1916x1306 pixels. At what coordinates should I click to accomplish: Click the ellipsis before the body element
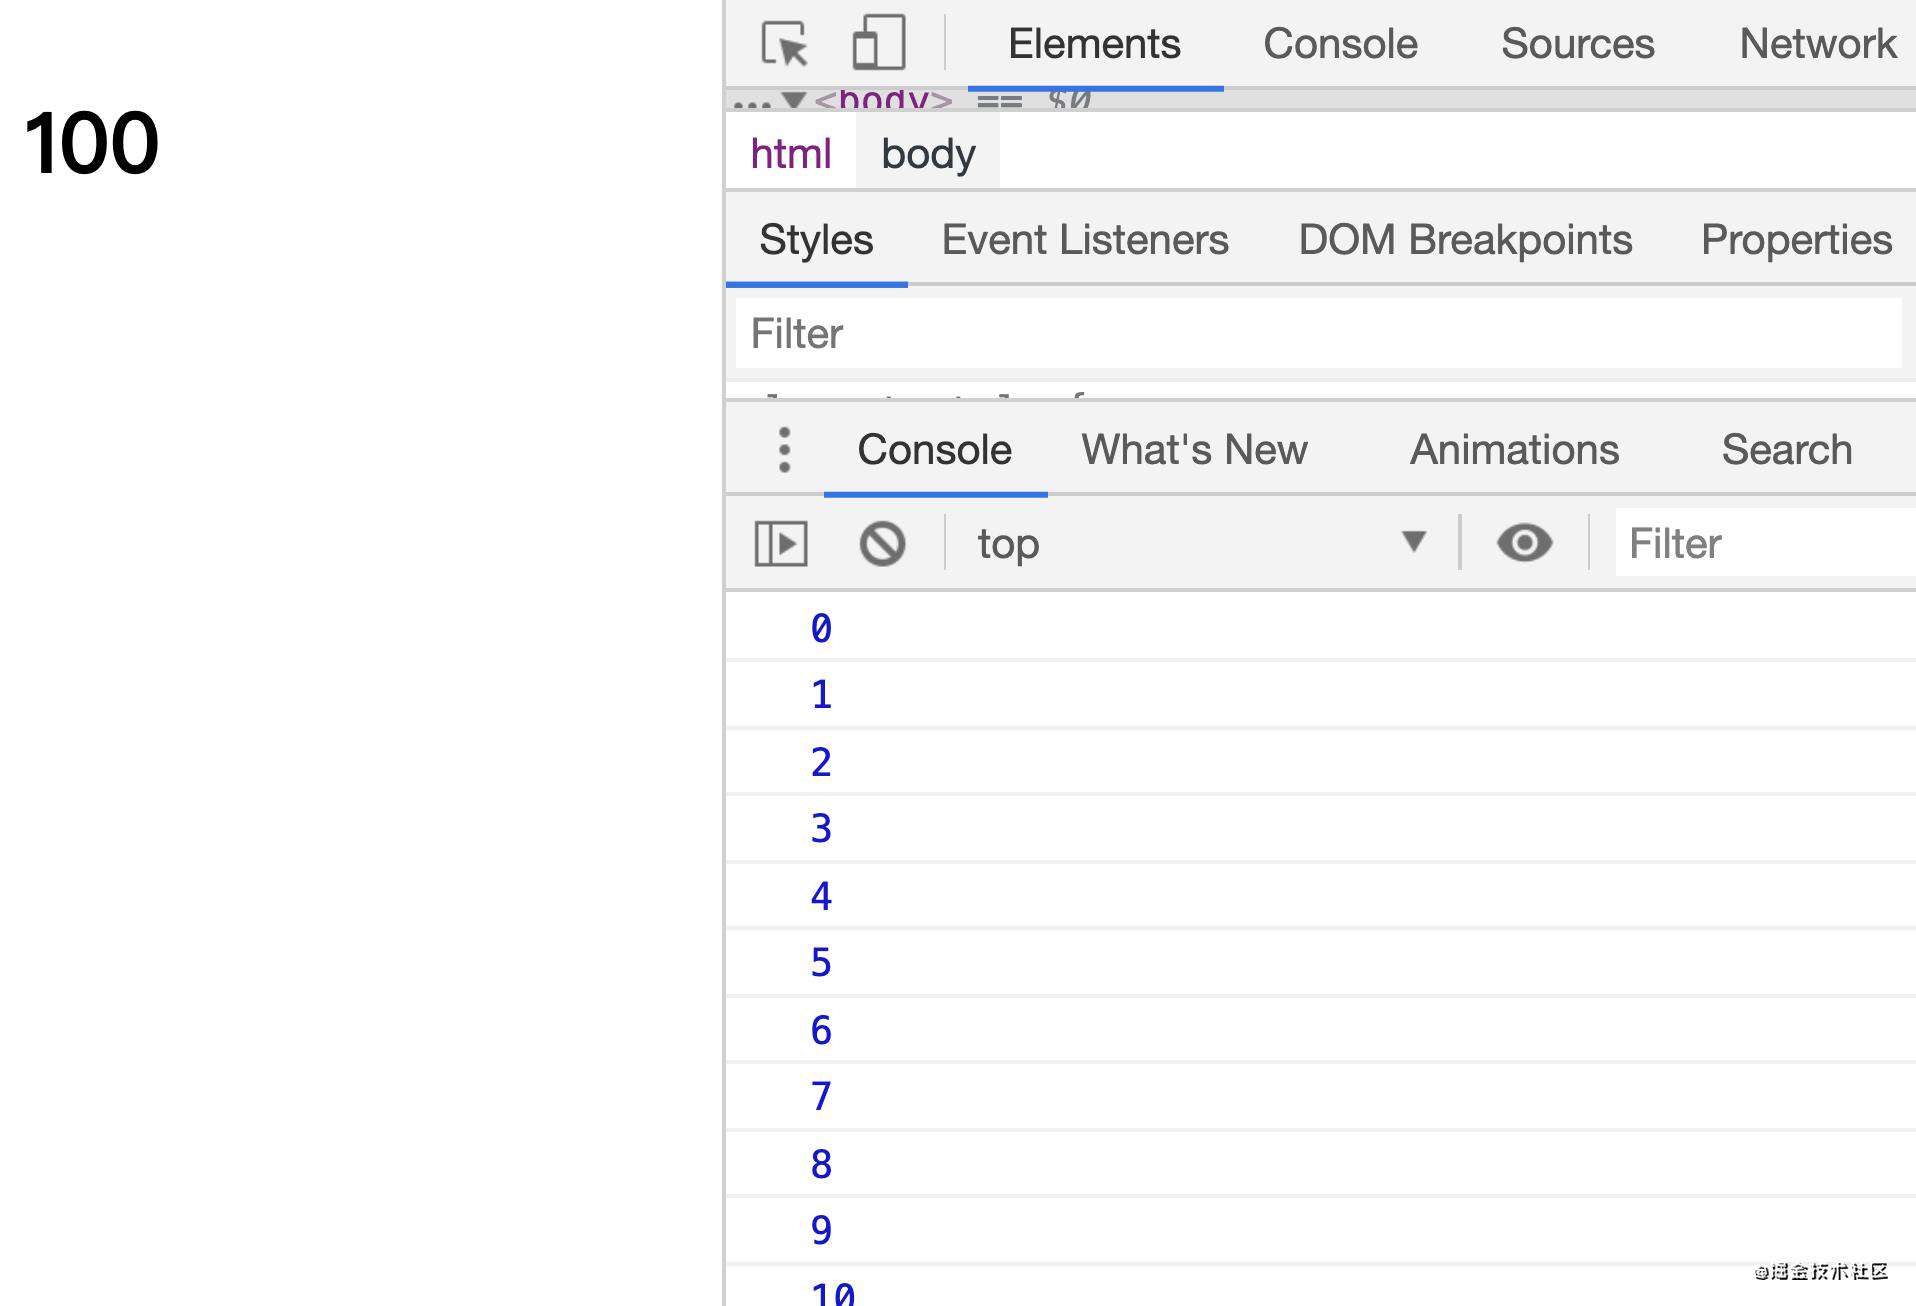(752, 102)
